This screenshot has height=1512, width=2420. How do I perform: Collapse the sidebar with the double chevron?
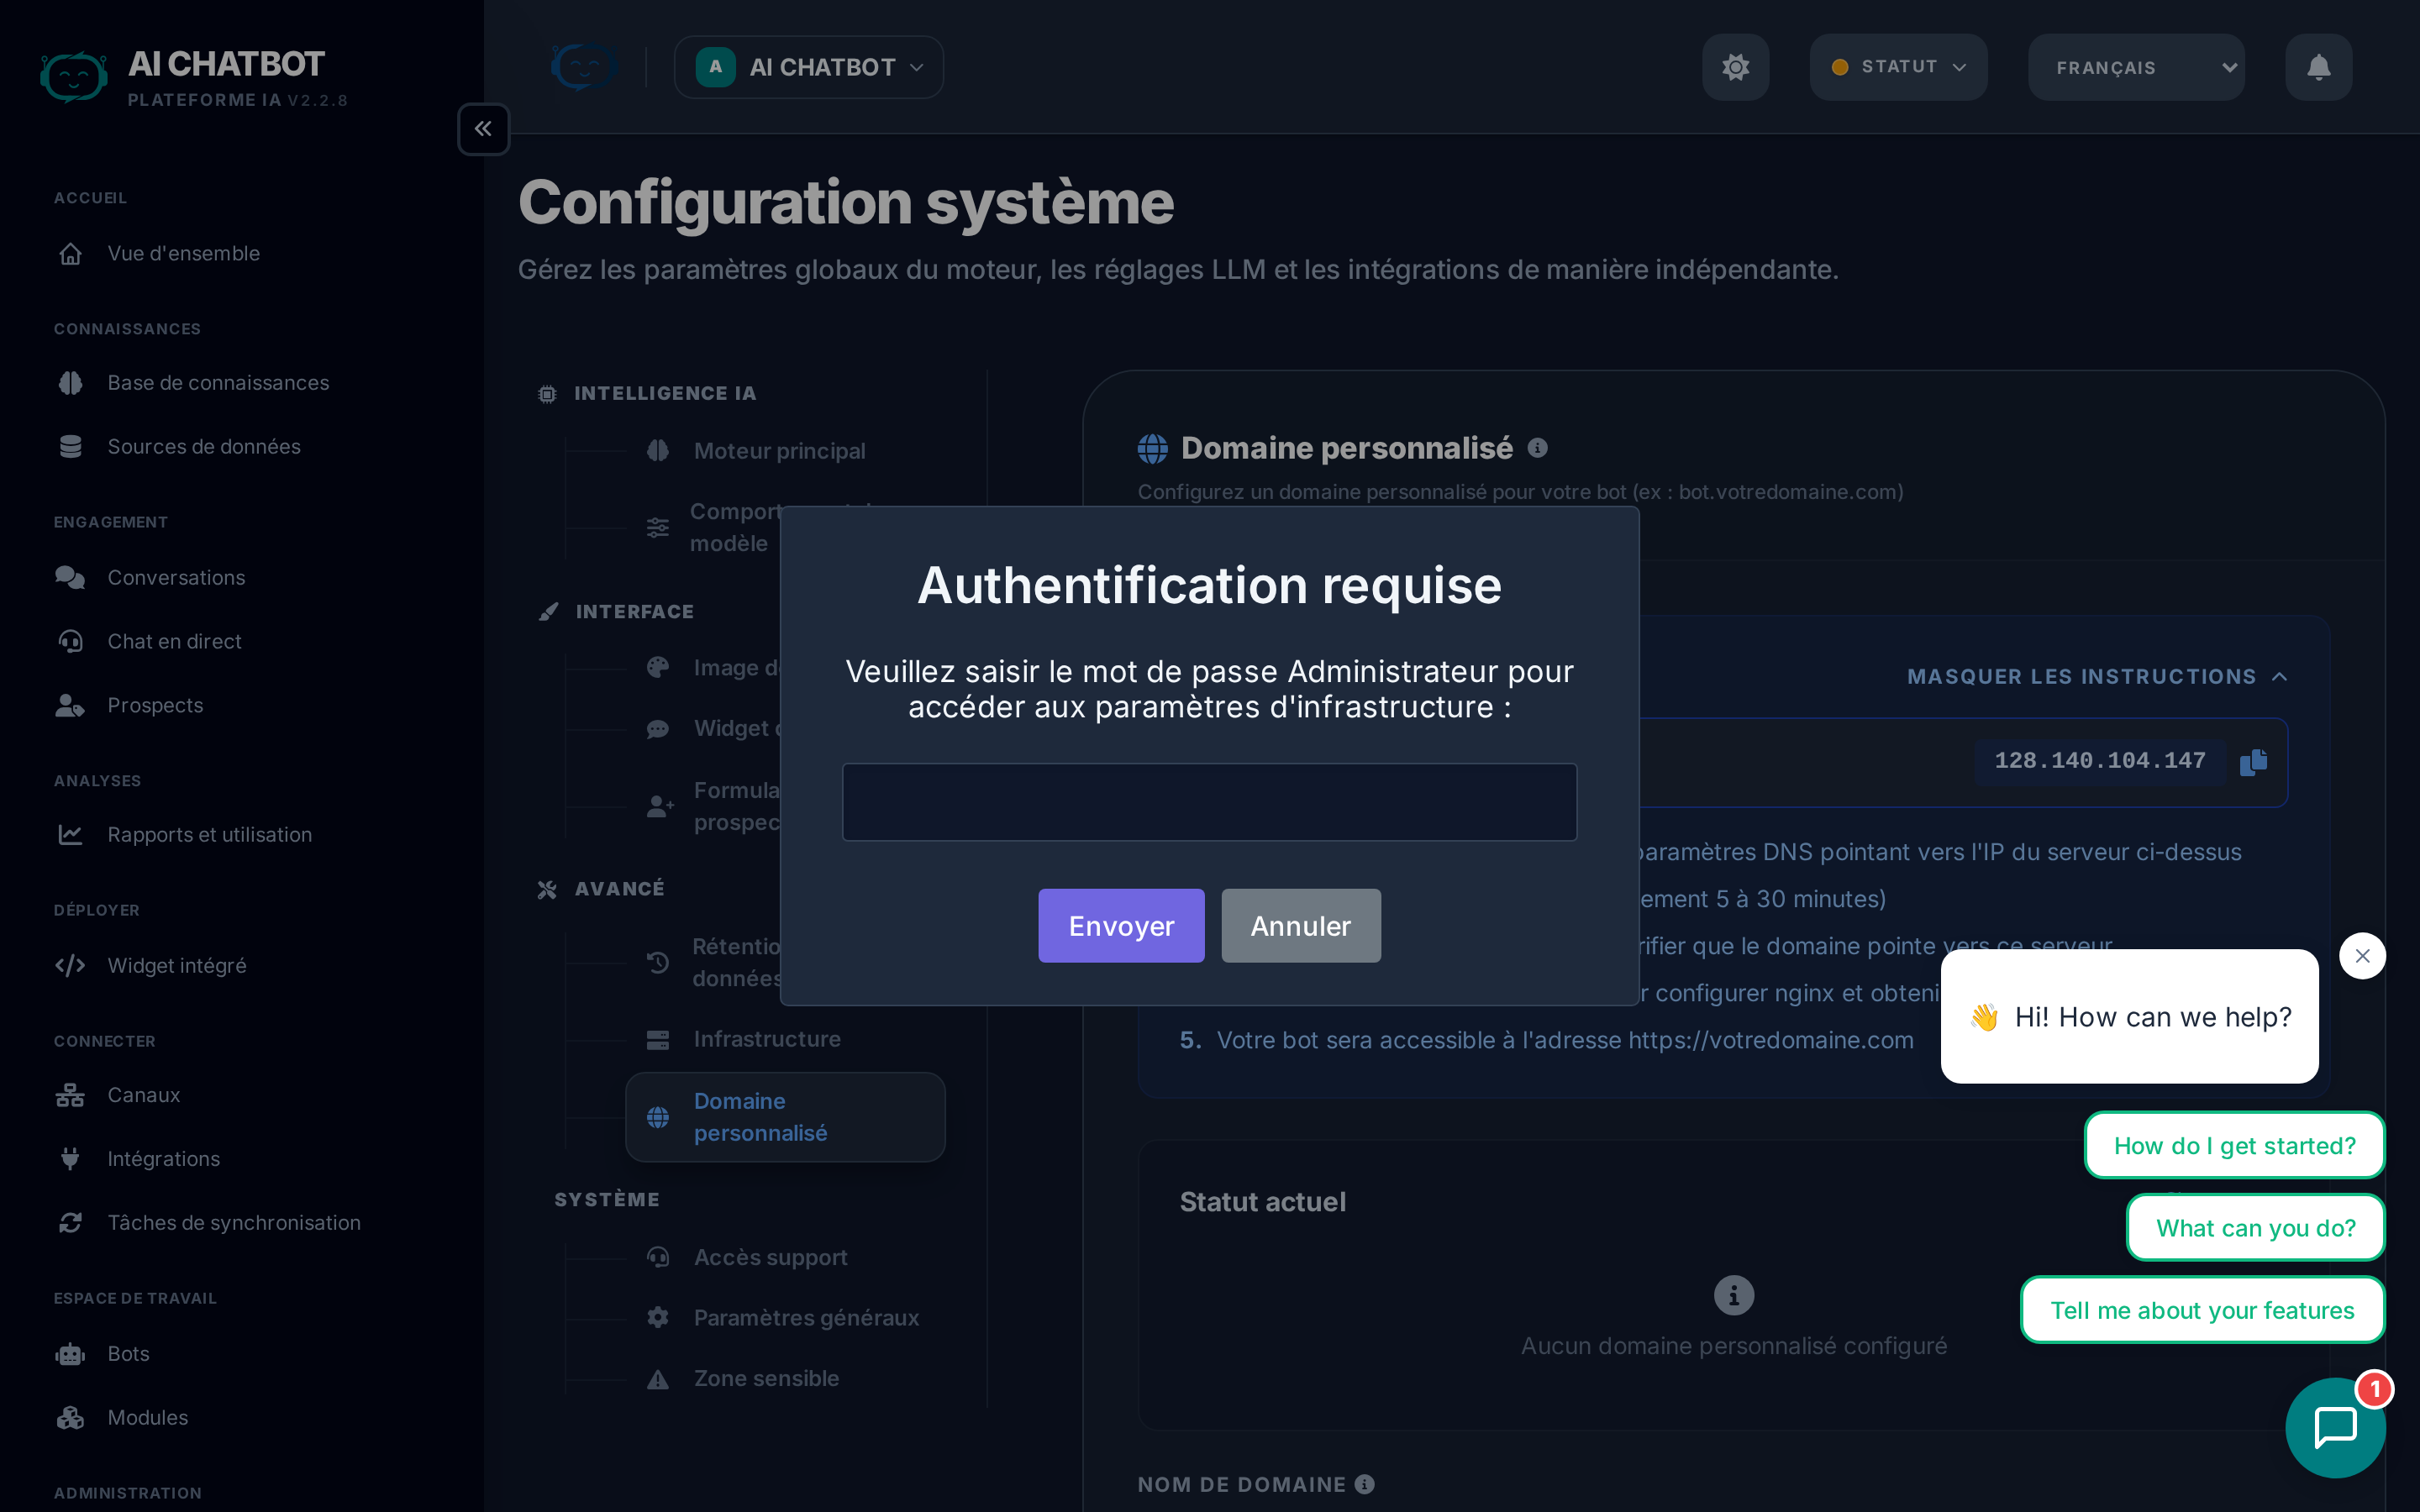click(x=483, y=129)
